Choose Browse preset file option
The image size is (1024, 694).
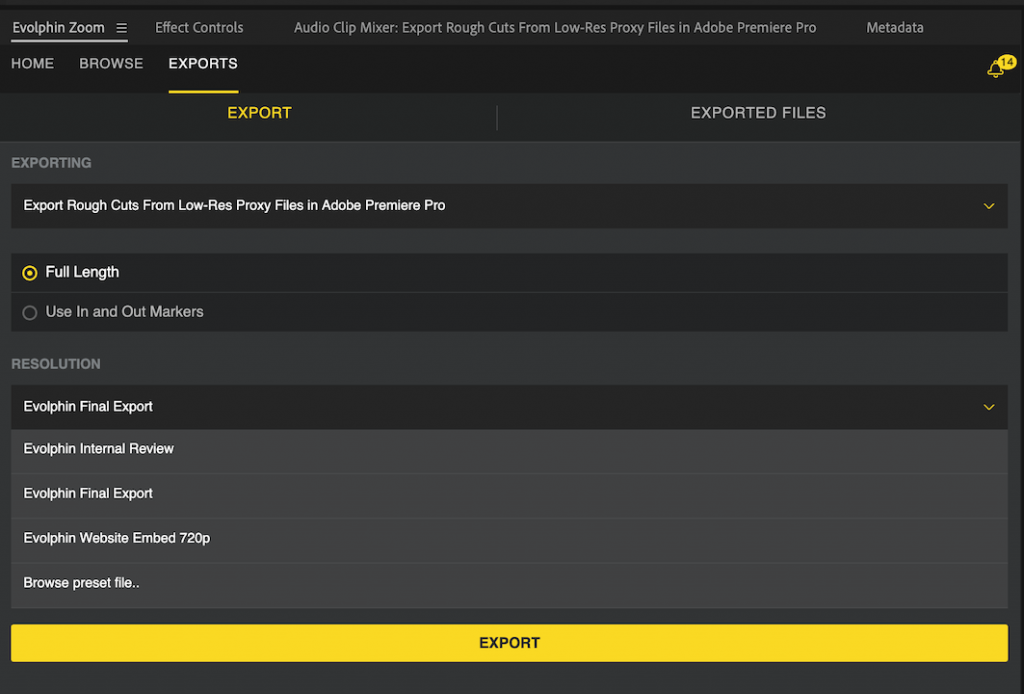[81, 582]
